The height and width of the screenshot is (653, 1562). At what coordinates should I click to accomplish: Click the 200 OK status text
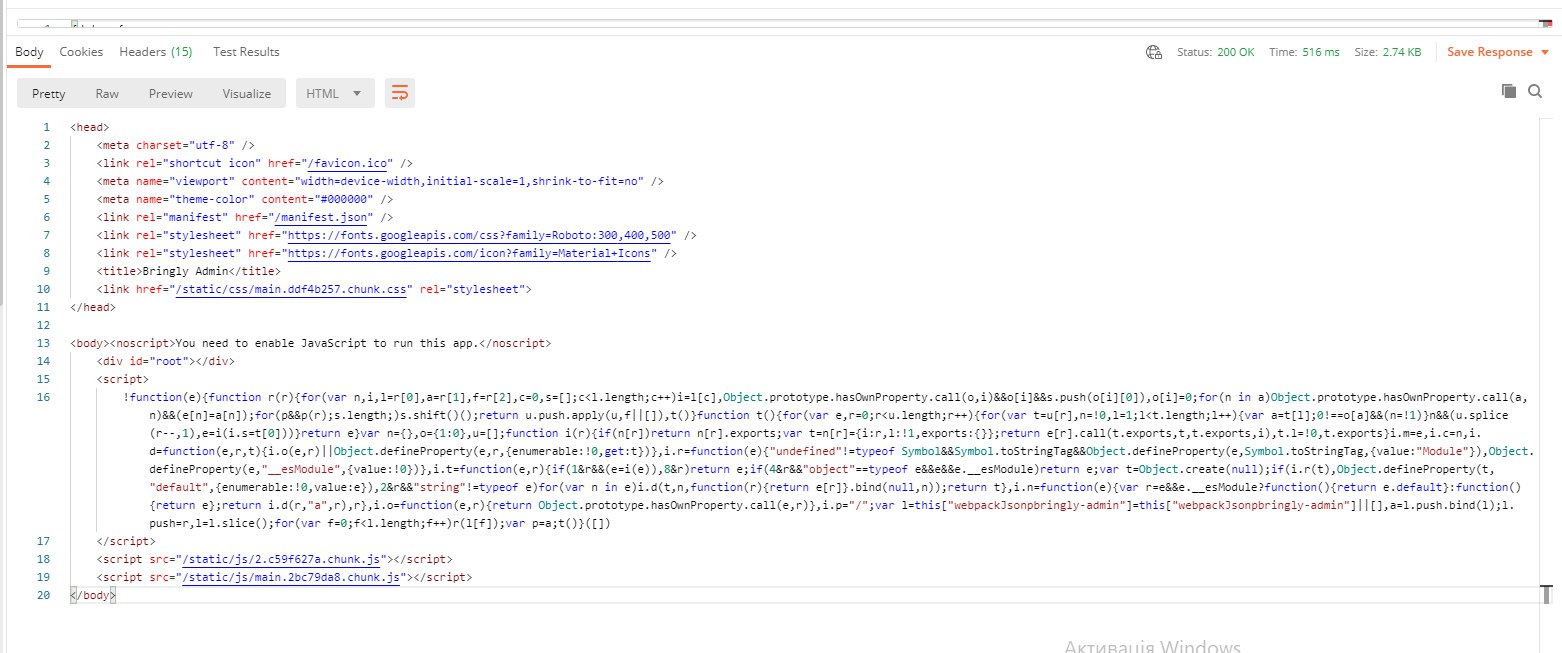click(x=1235, y=52)
